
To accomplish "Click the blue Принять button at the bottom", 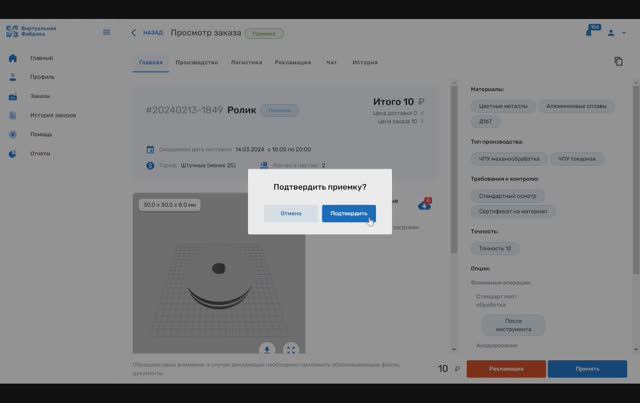I will click(587, 369).
